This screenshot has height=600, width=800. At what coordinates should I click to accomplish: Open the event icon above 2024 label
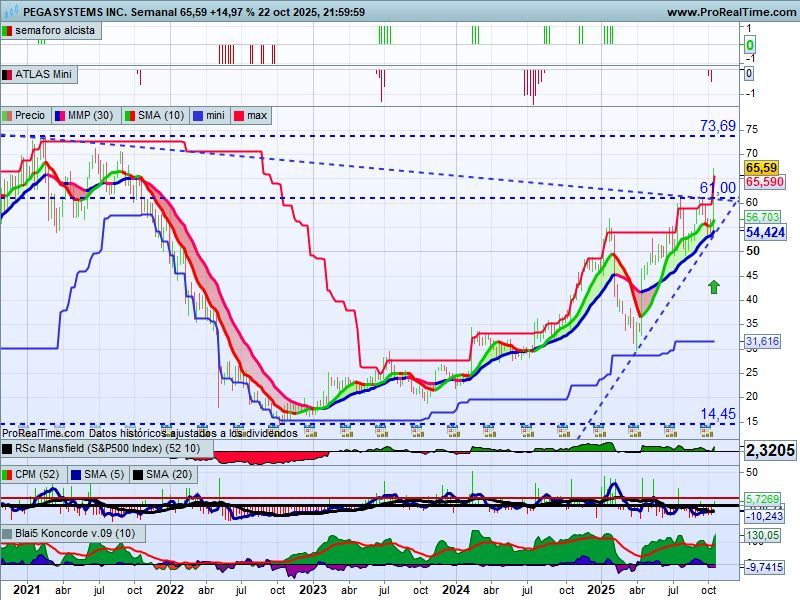(453, 432)
